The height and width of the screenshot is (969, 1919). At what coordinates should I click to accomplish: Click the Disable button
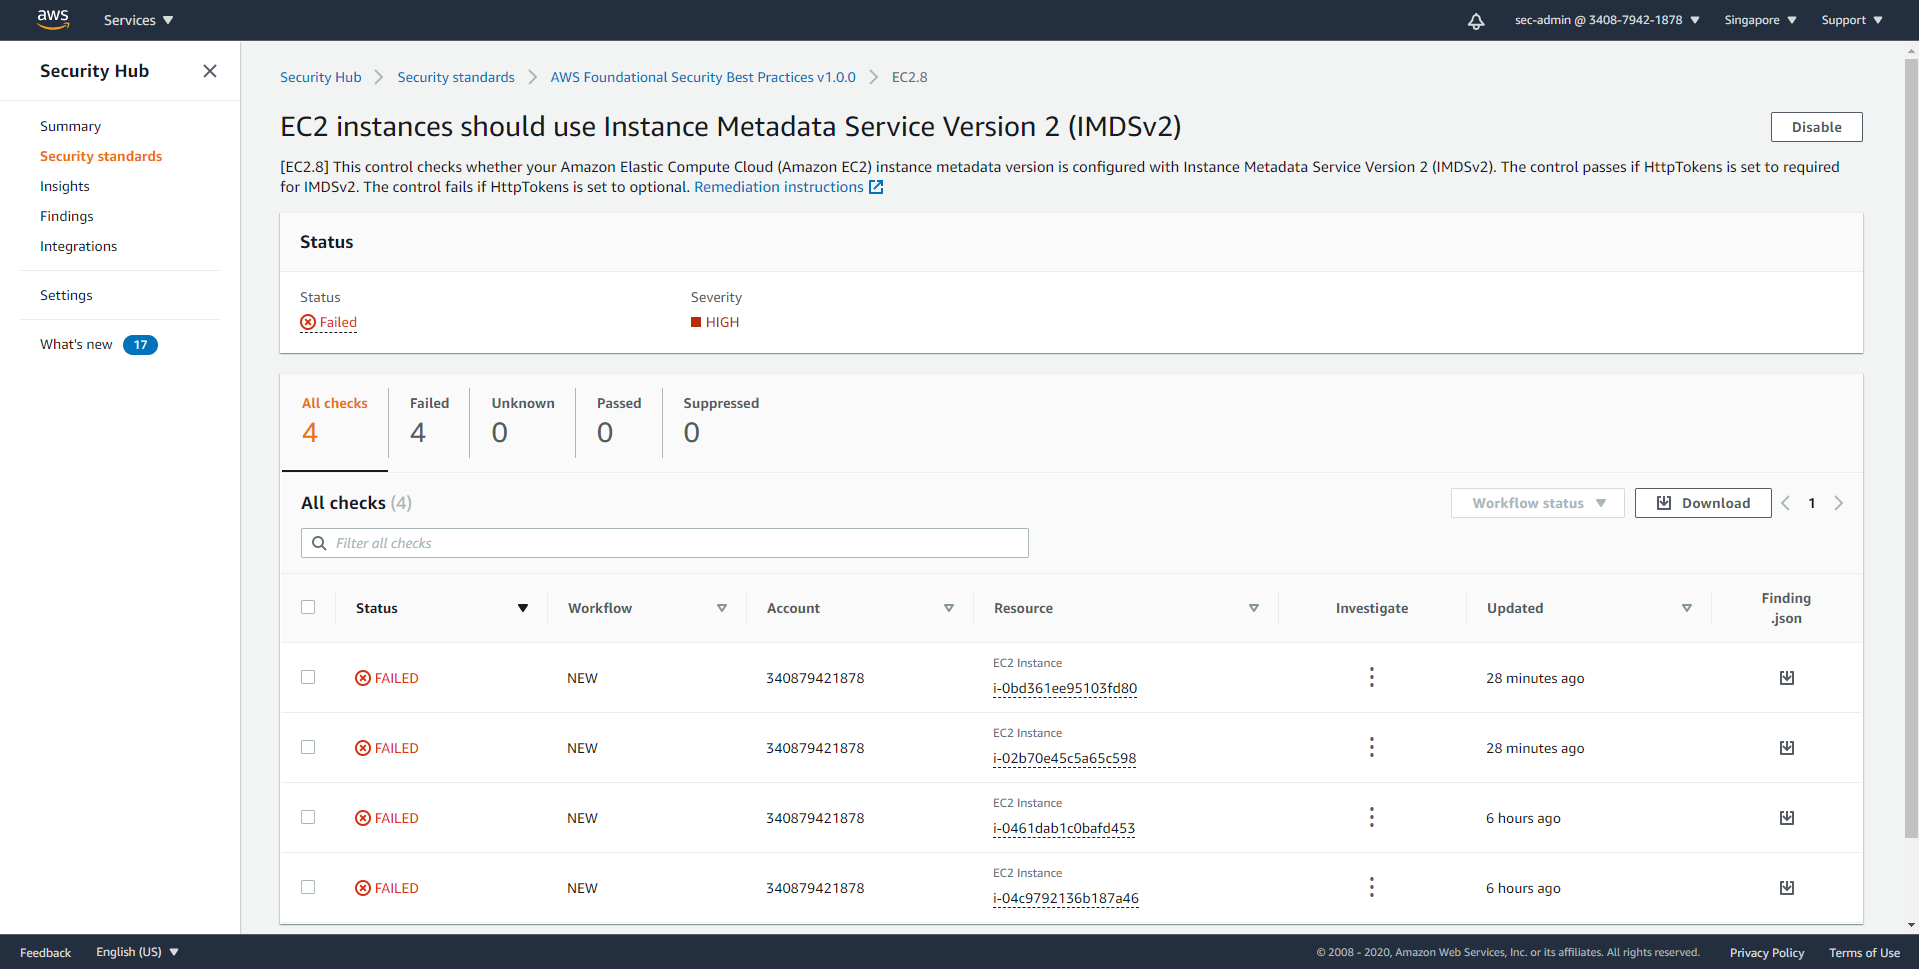point(1816,127)
